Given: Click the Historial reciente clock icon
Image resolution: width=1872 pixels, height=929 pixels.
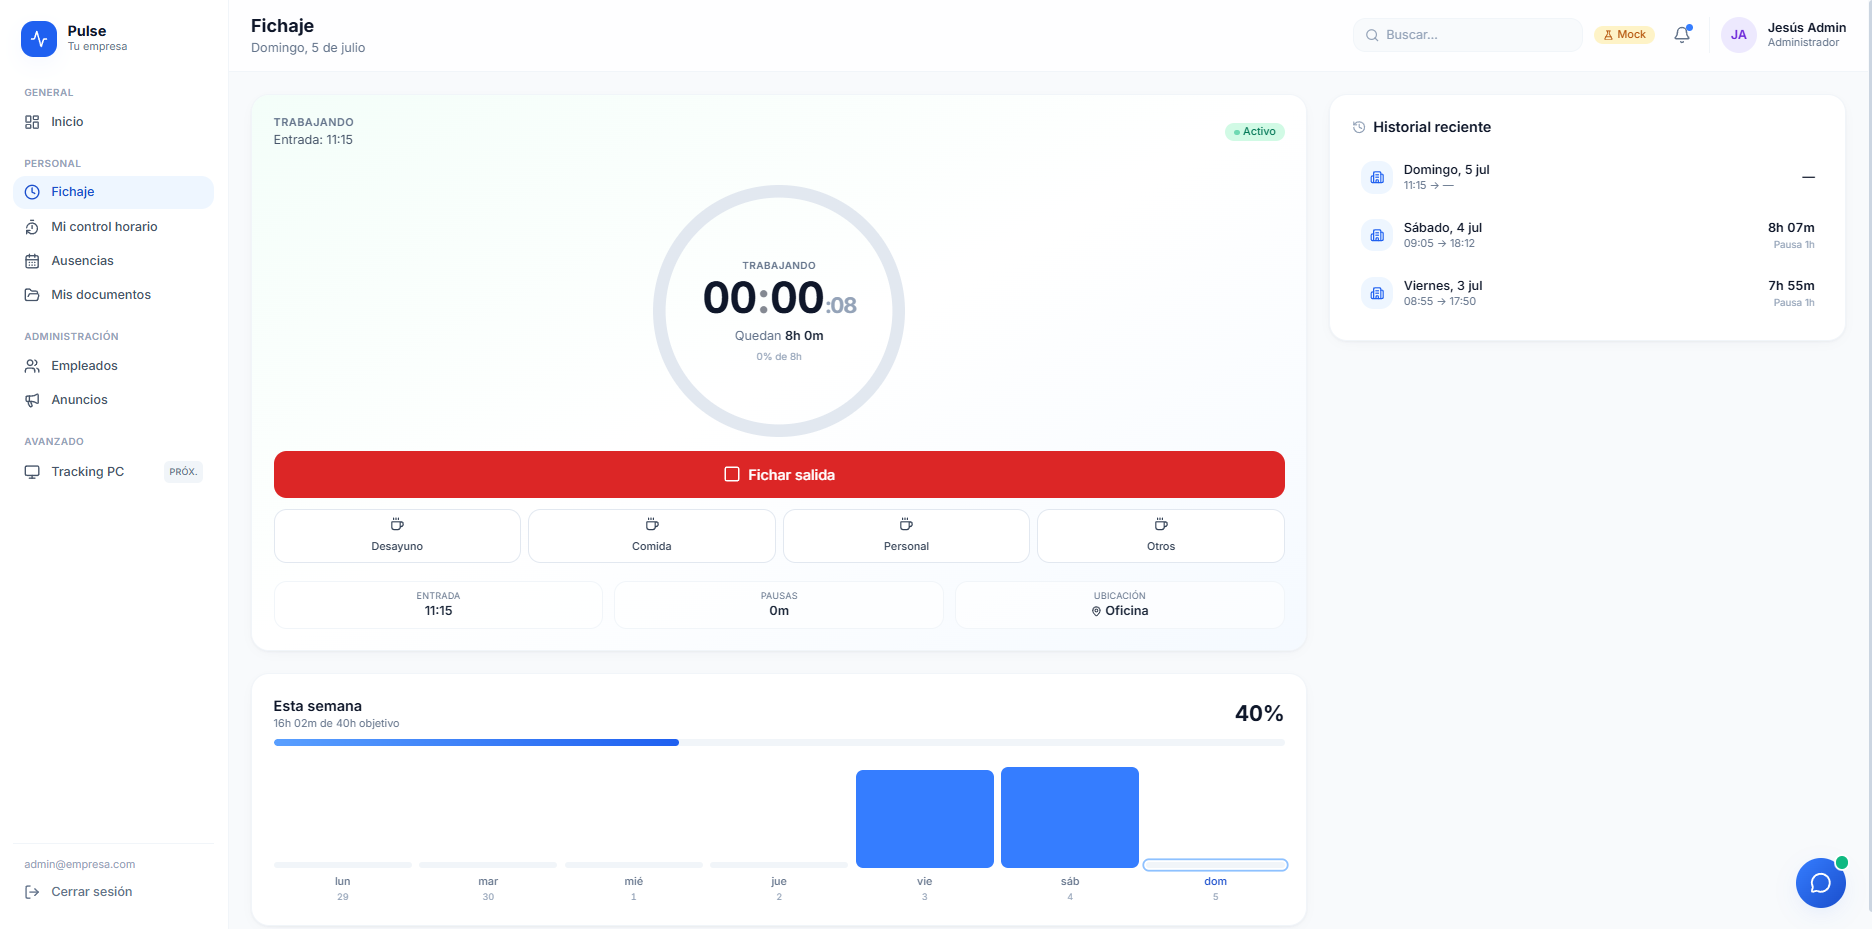Looking at the screenshot, I should (x=1359, y=127).
